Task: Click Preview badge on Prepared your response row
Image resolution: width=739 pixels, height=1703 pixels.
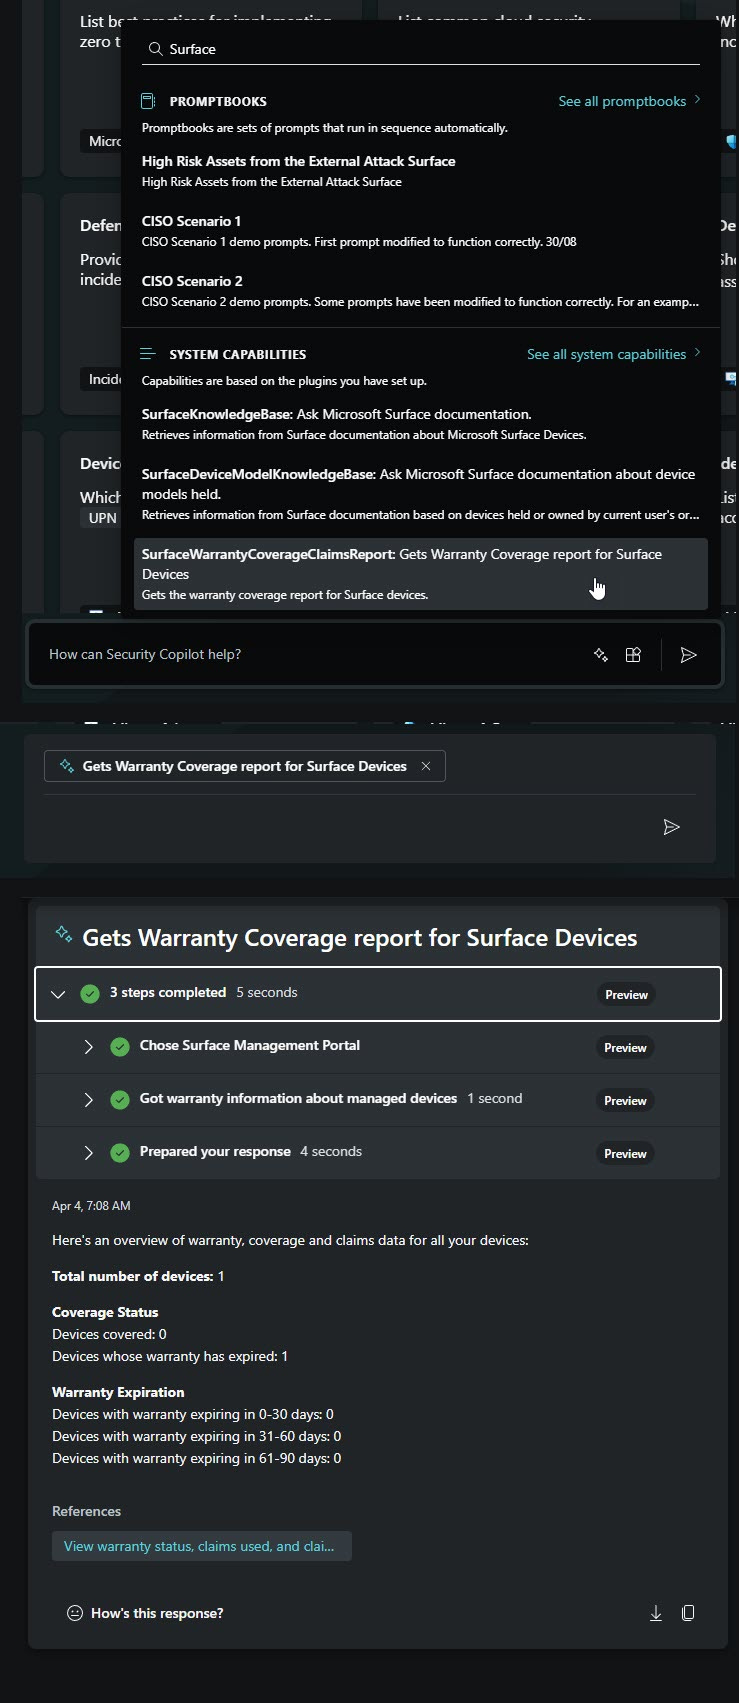Action: click(625, 1154)
